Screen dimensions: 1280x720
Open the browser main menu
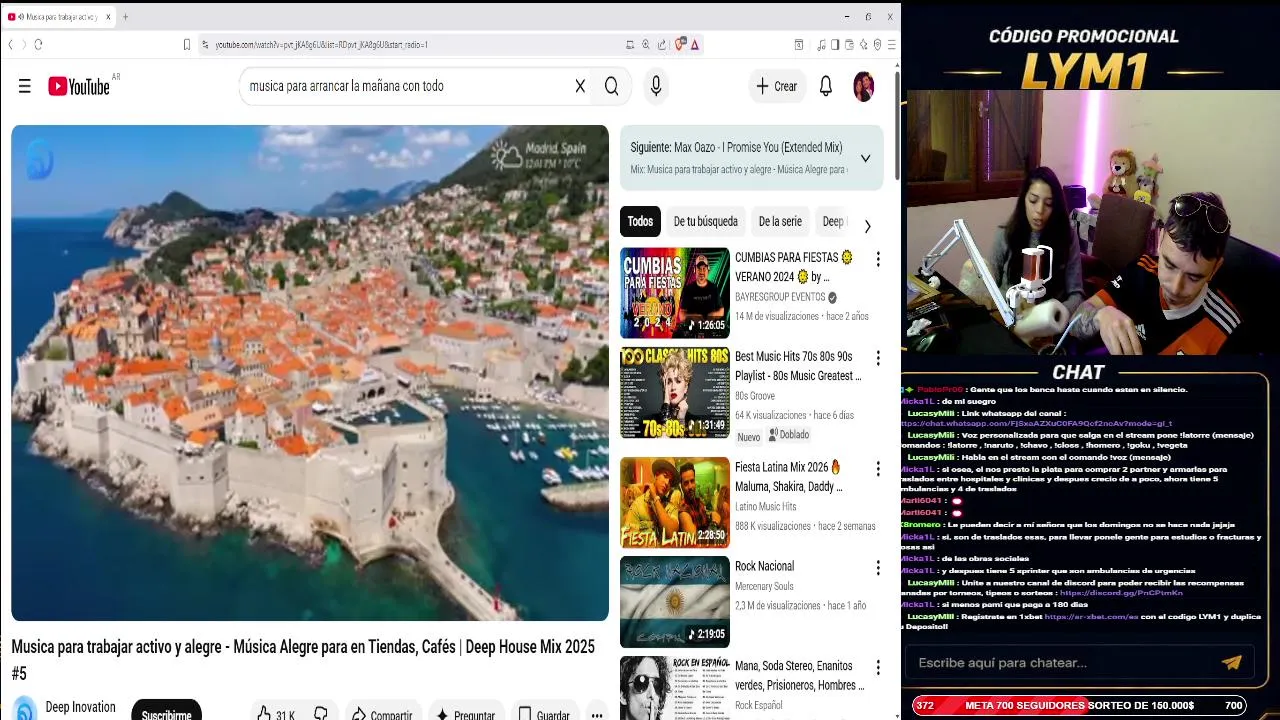tap(891, 44)
